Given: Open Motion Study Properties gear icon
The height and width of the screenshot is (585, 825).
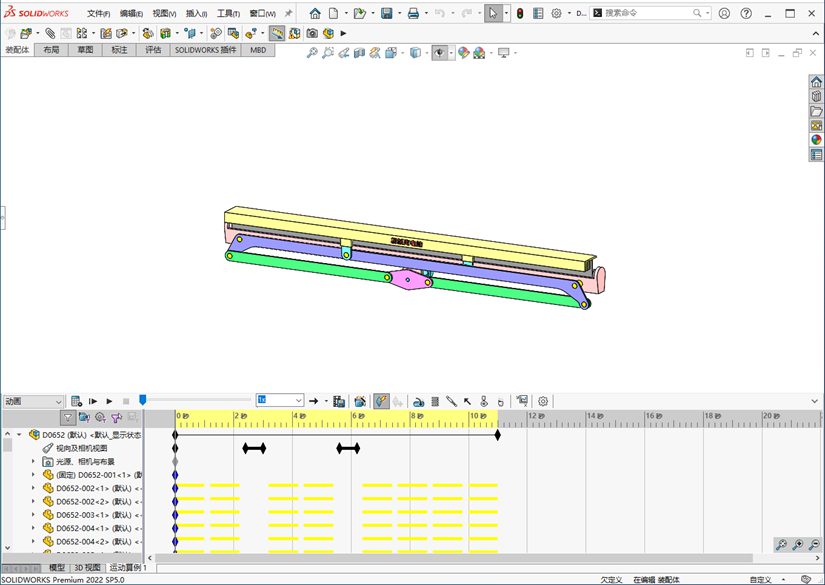Looking at the screenshot, I should (x=543, y=401).
